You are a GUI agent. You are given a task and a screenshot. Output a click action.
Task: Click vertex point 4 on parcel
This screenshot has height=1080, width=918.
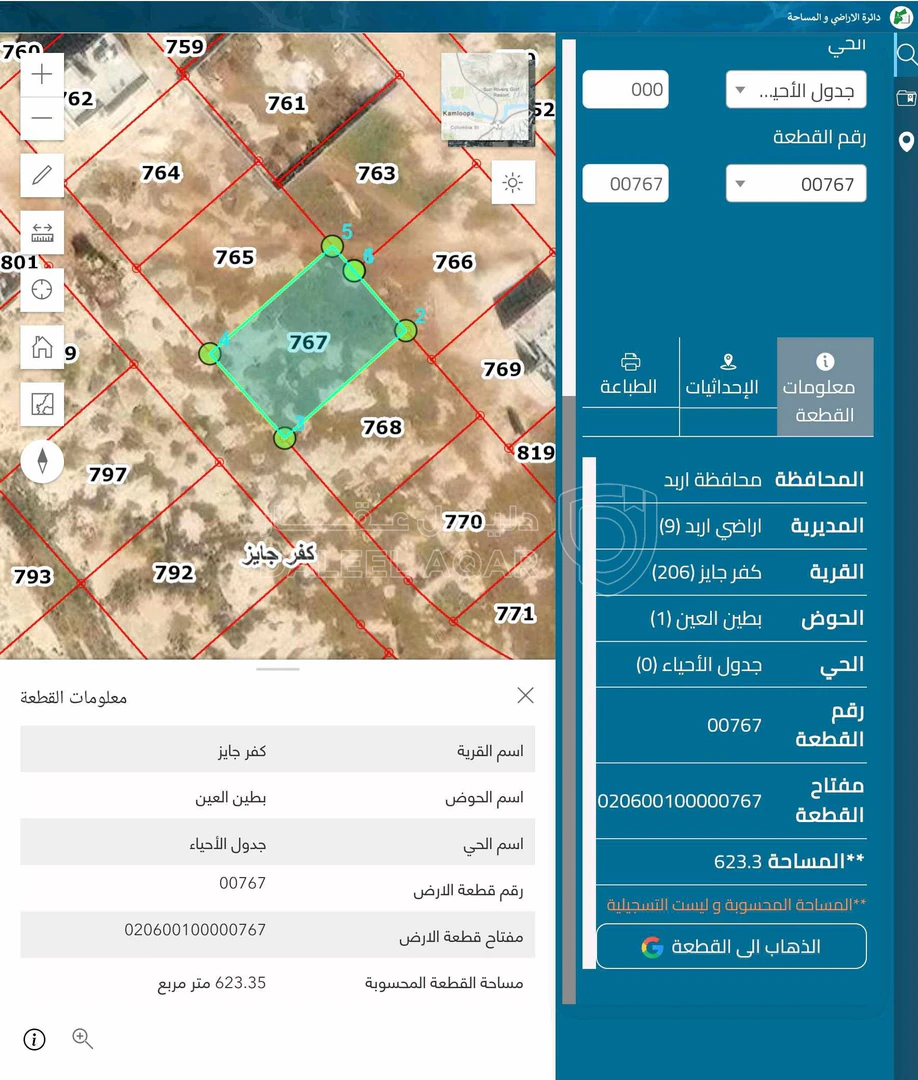[209, 354]
